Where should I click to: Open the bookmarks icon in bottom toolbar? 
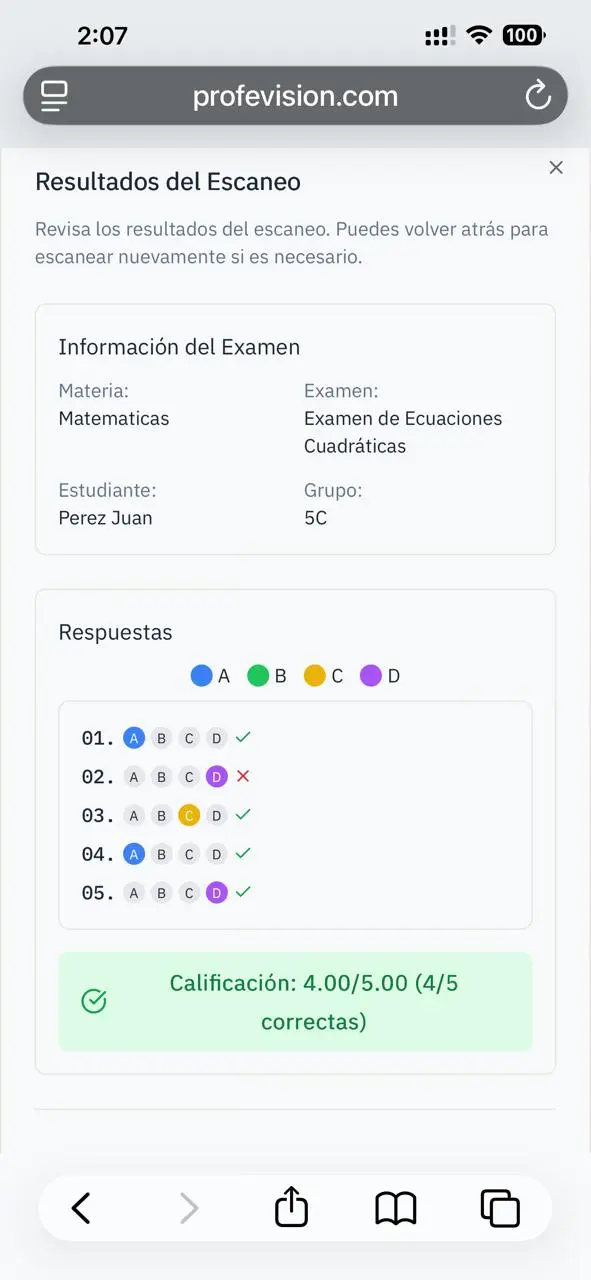pos(395,1207)
